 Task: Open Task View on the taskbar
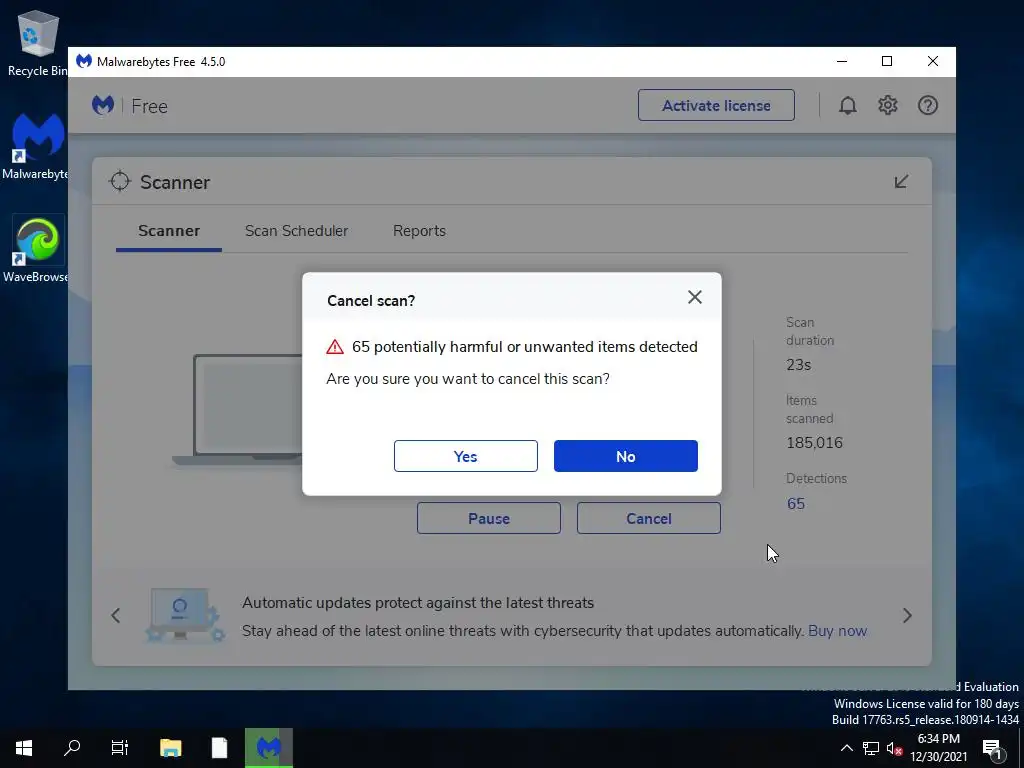[120, 748]
